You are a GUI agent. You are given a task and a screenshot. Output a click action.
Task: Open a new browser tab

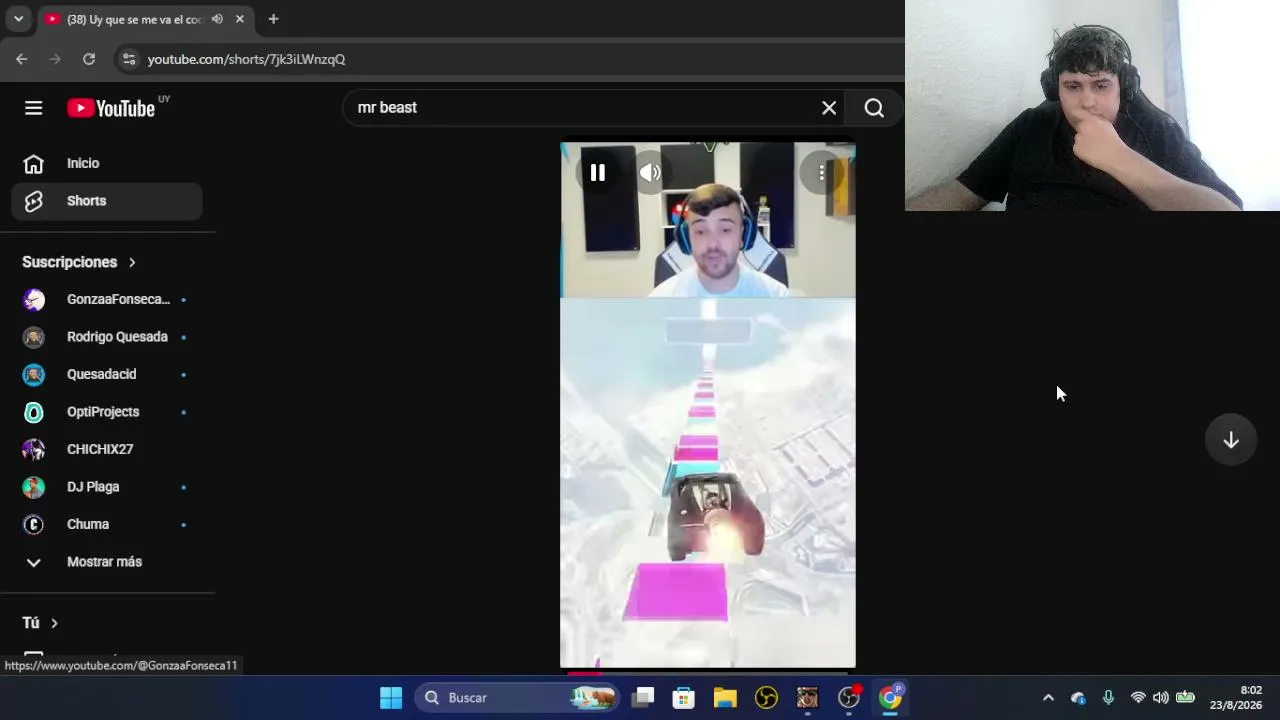point(273,19)
